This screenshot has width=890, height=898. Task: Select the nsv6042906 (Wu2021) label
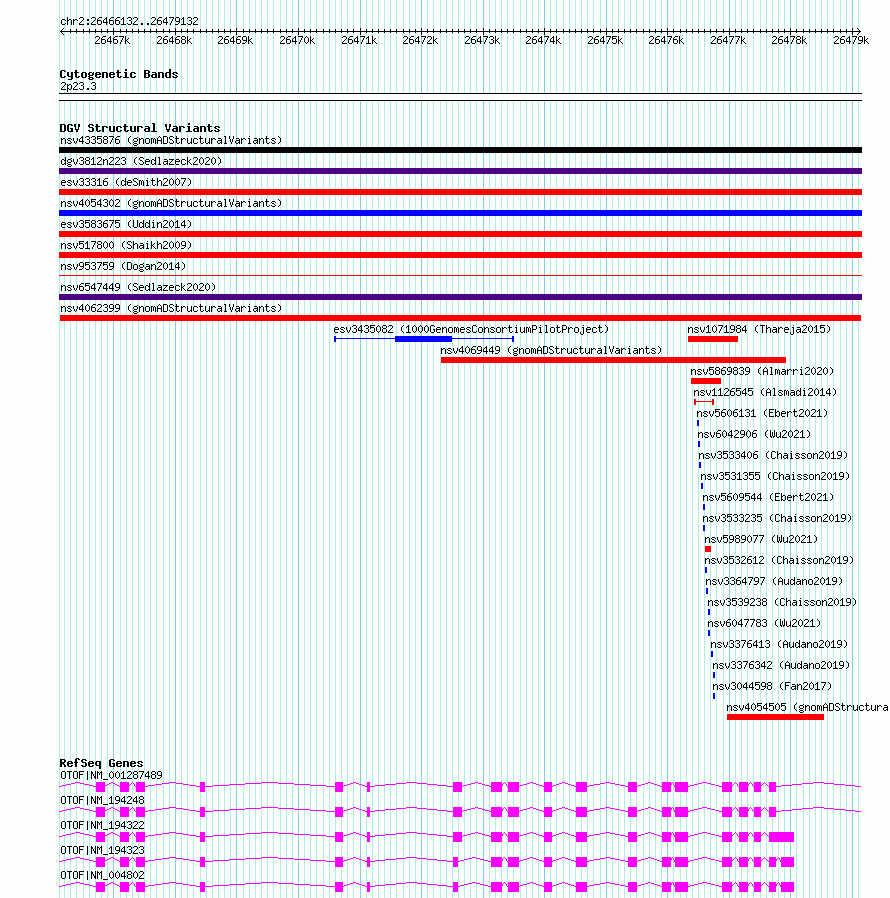[754, 434]
